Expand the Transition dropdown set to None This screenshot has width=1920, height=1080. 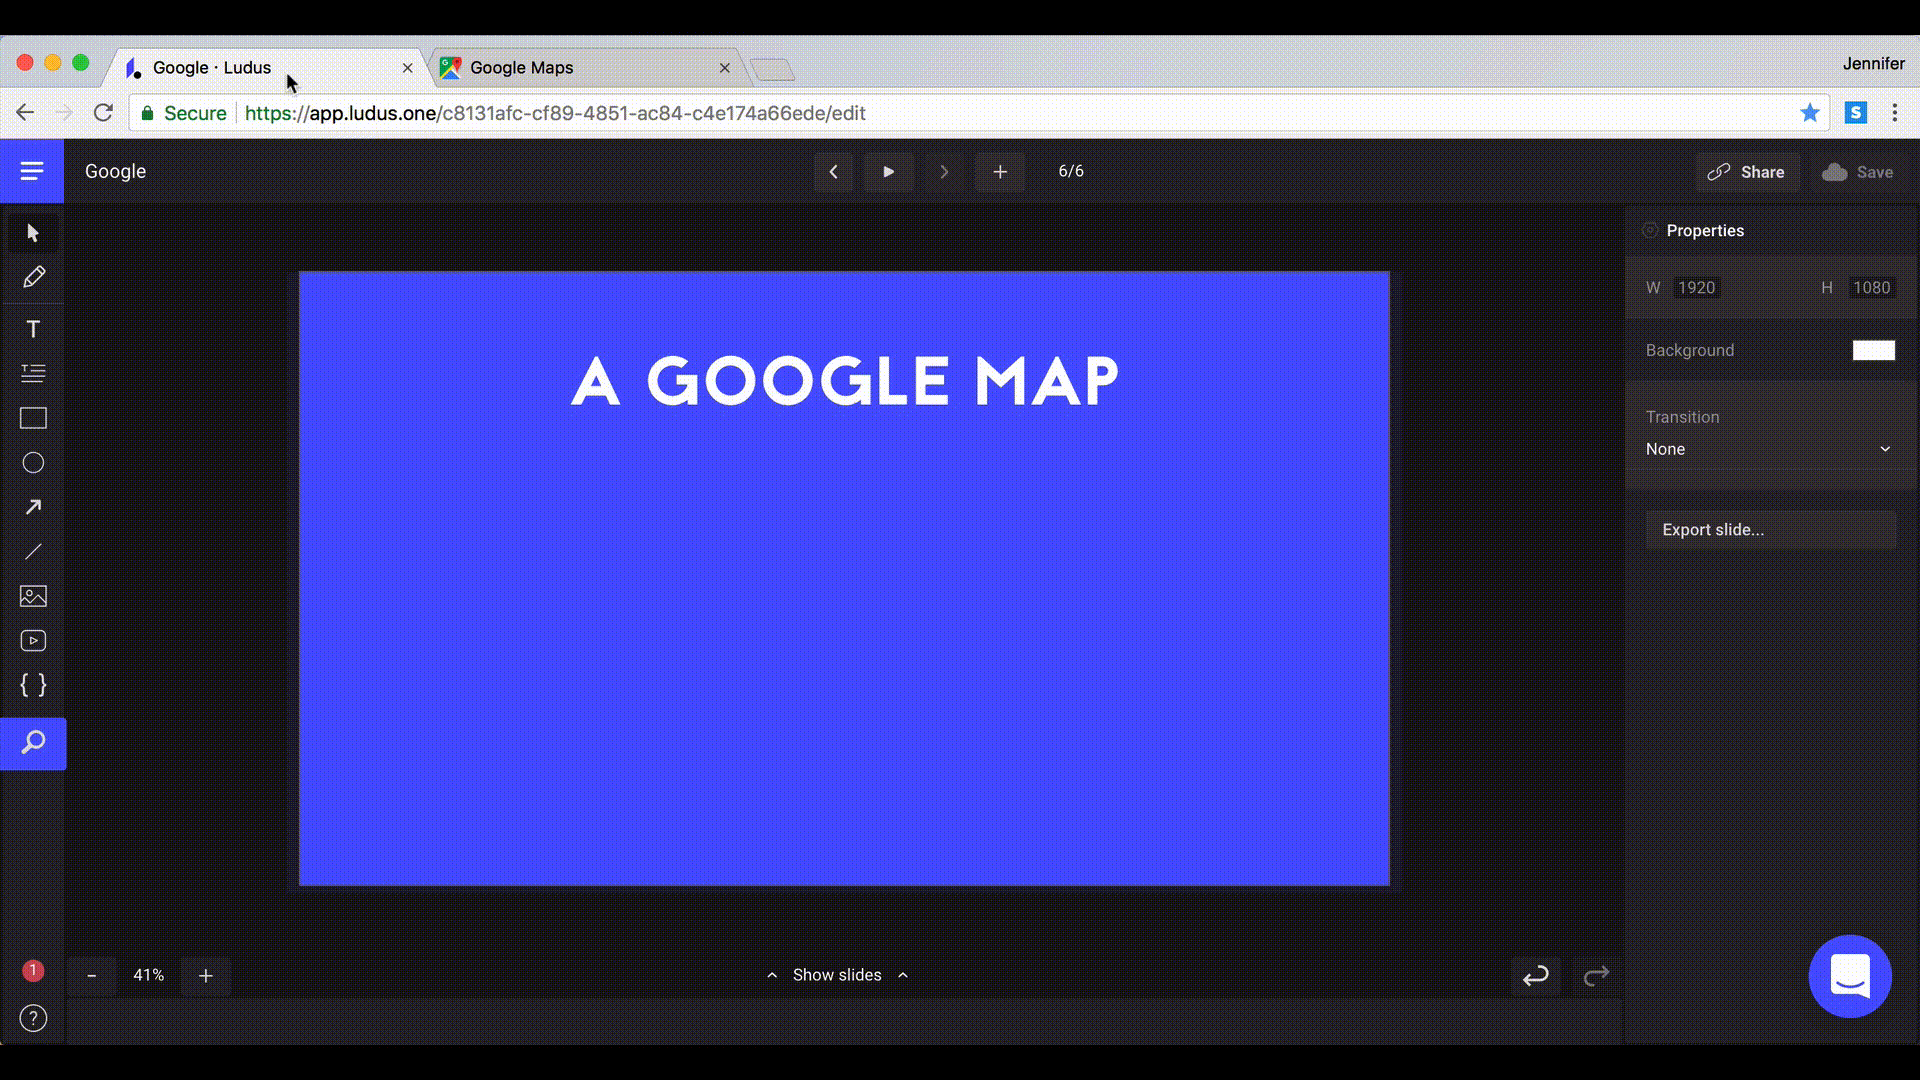tap(1768, 449)
